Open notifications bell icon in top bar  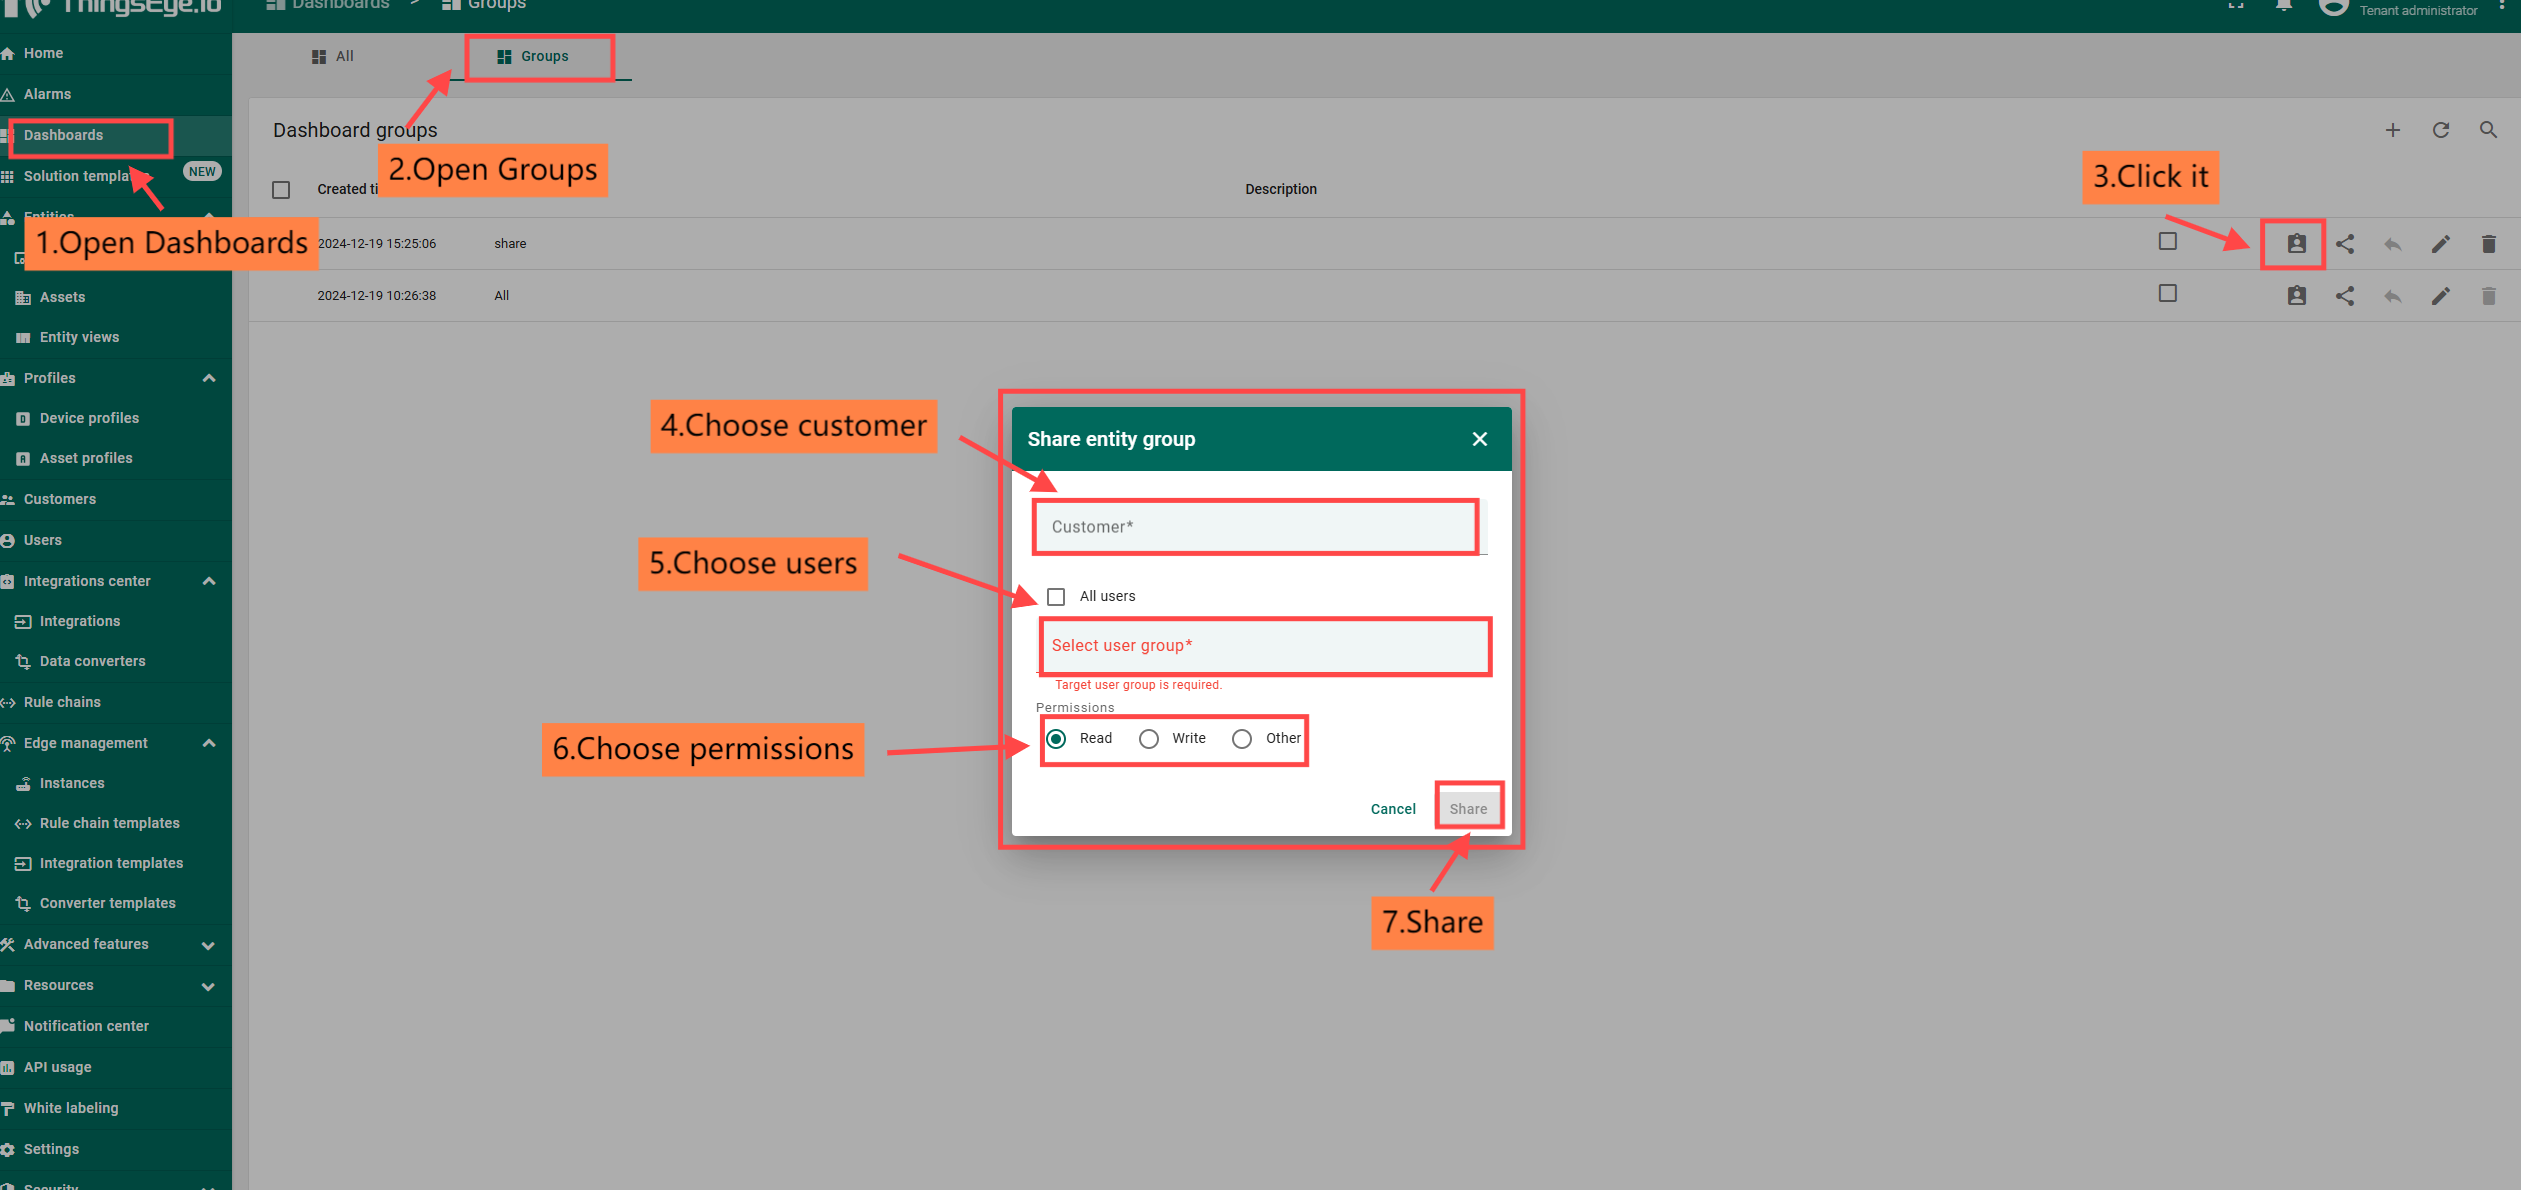click(2284, 6)
